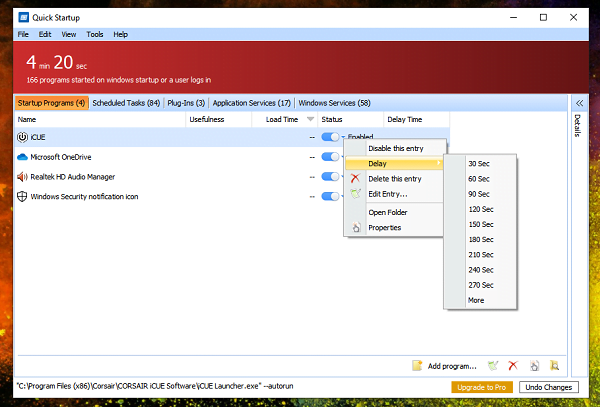
Task: Toggle the Microsoft OneDrive status switch
Action: pos(330,157)
